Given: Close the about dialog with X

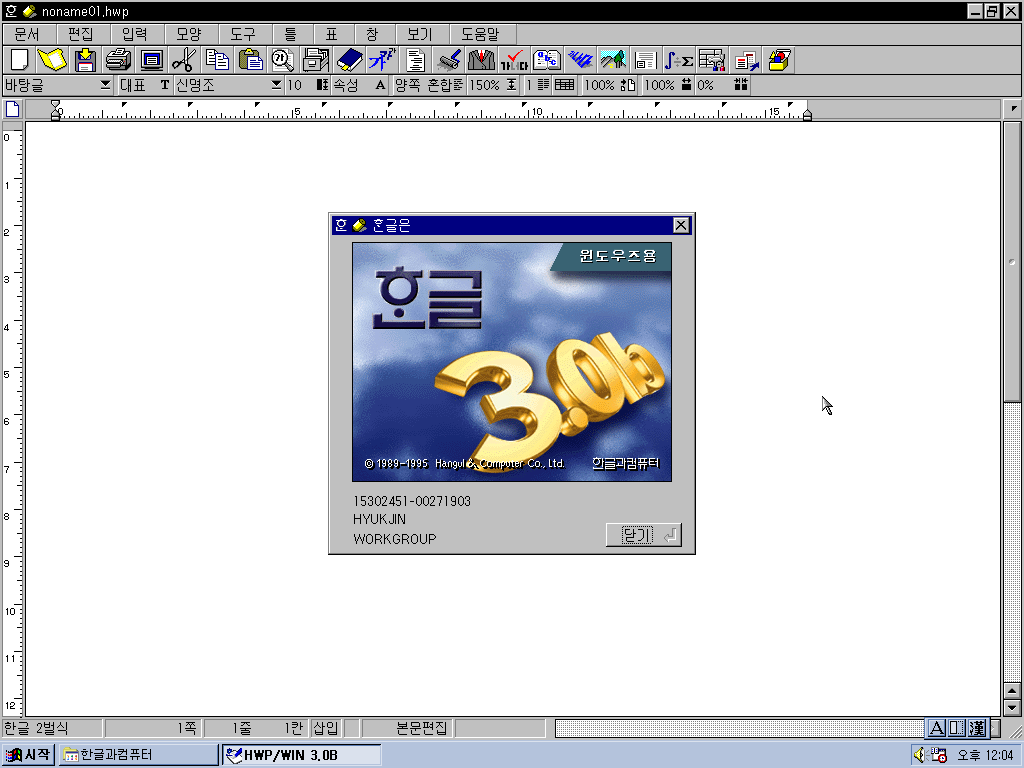Looking at the screenshot, I should point(680,225).
